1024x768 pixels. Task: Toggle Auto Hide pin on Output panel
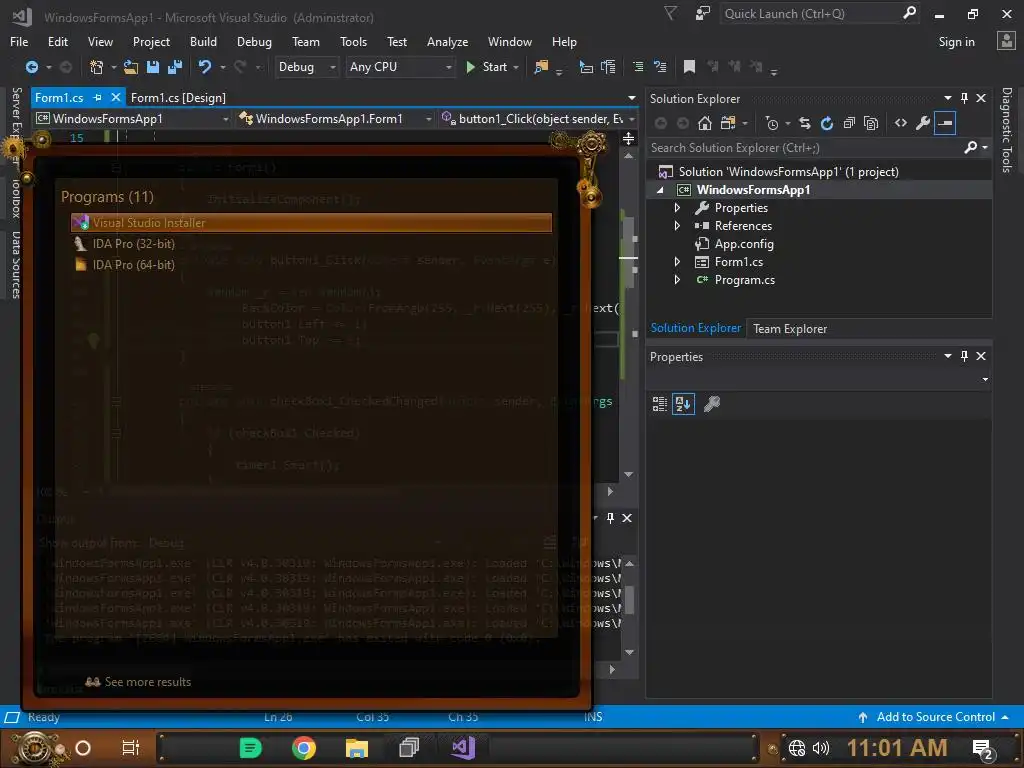click(x=610, y=518)
